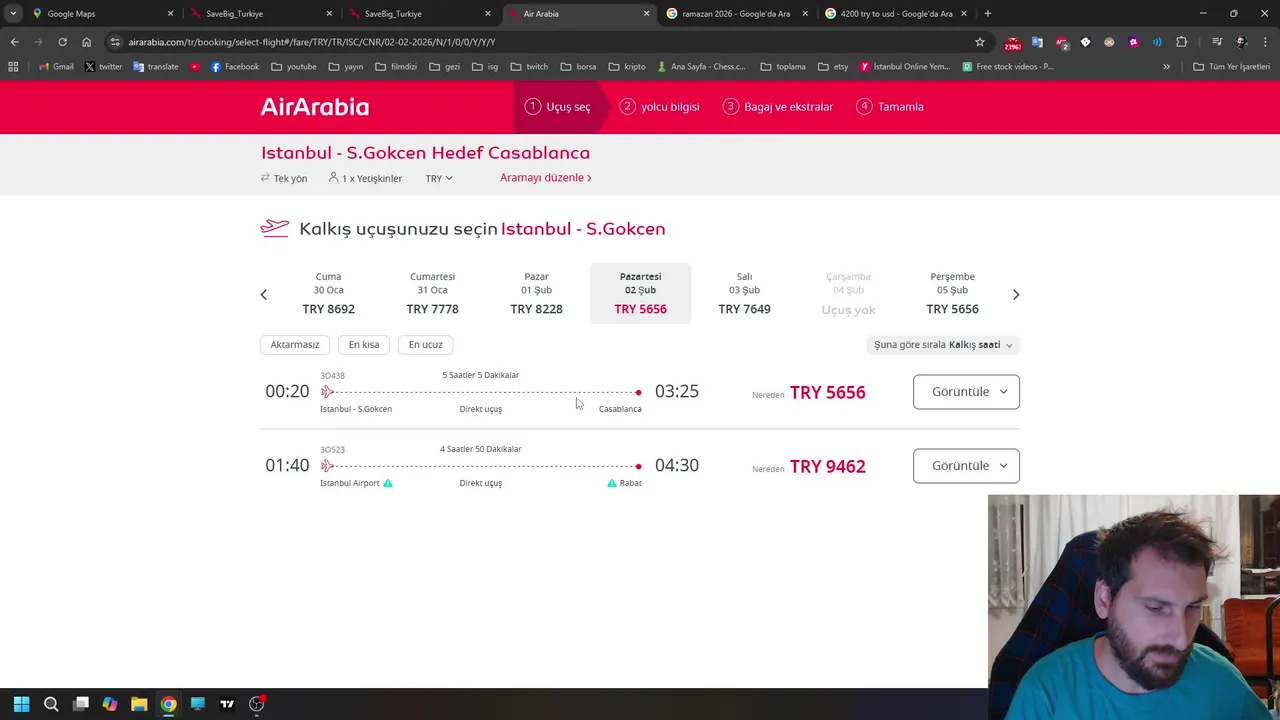The width and height of the screenshot is (1280, 720).
Task: Open the filmdizi bookmarks folder
Action: point(396,67)
